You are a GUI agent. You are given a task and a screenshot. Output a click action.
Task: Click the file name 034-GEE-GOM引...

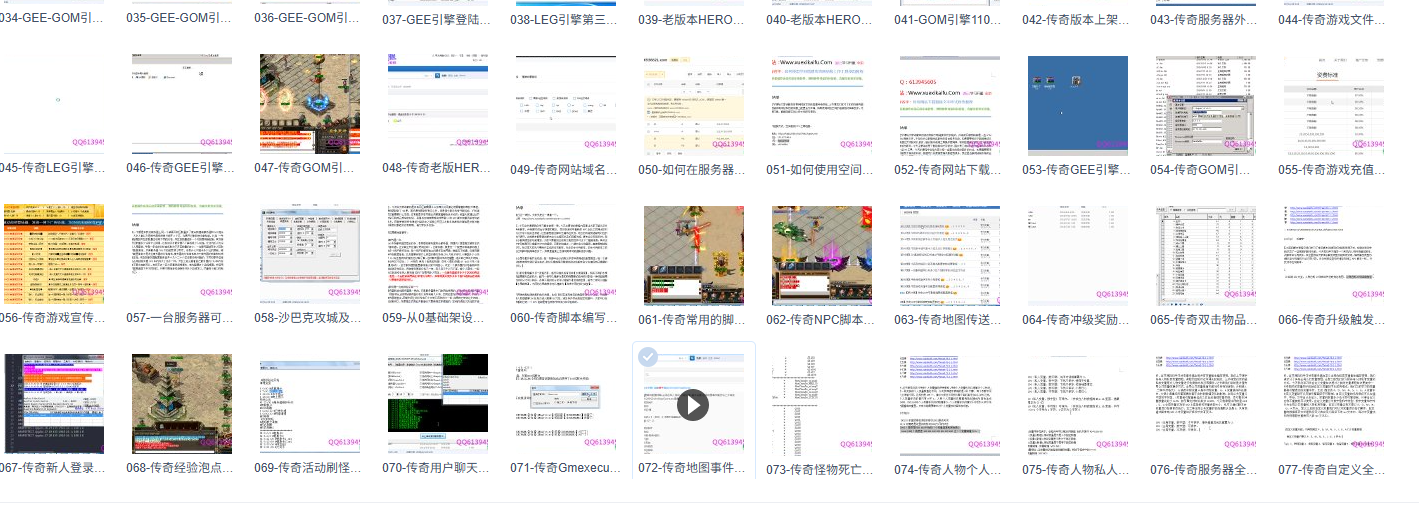(52, 19)
